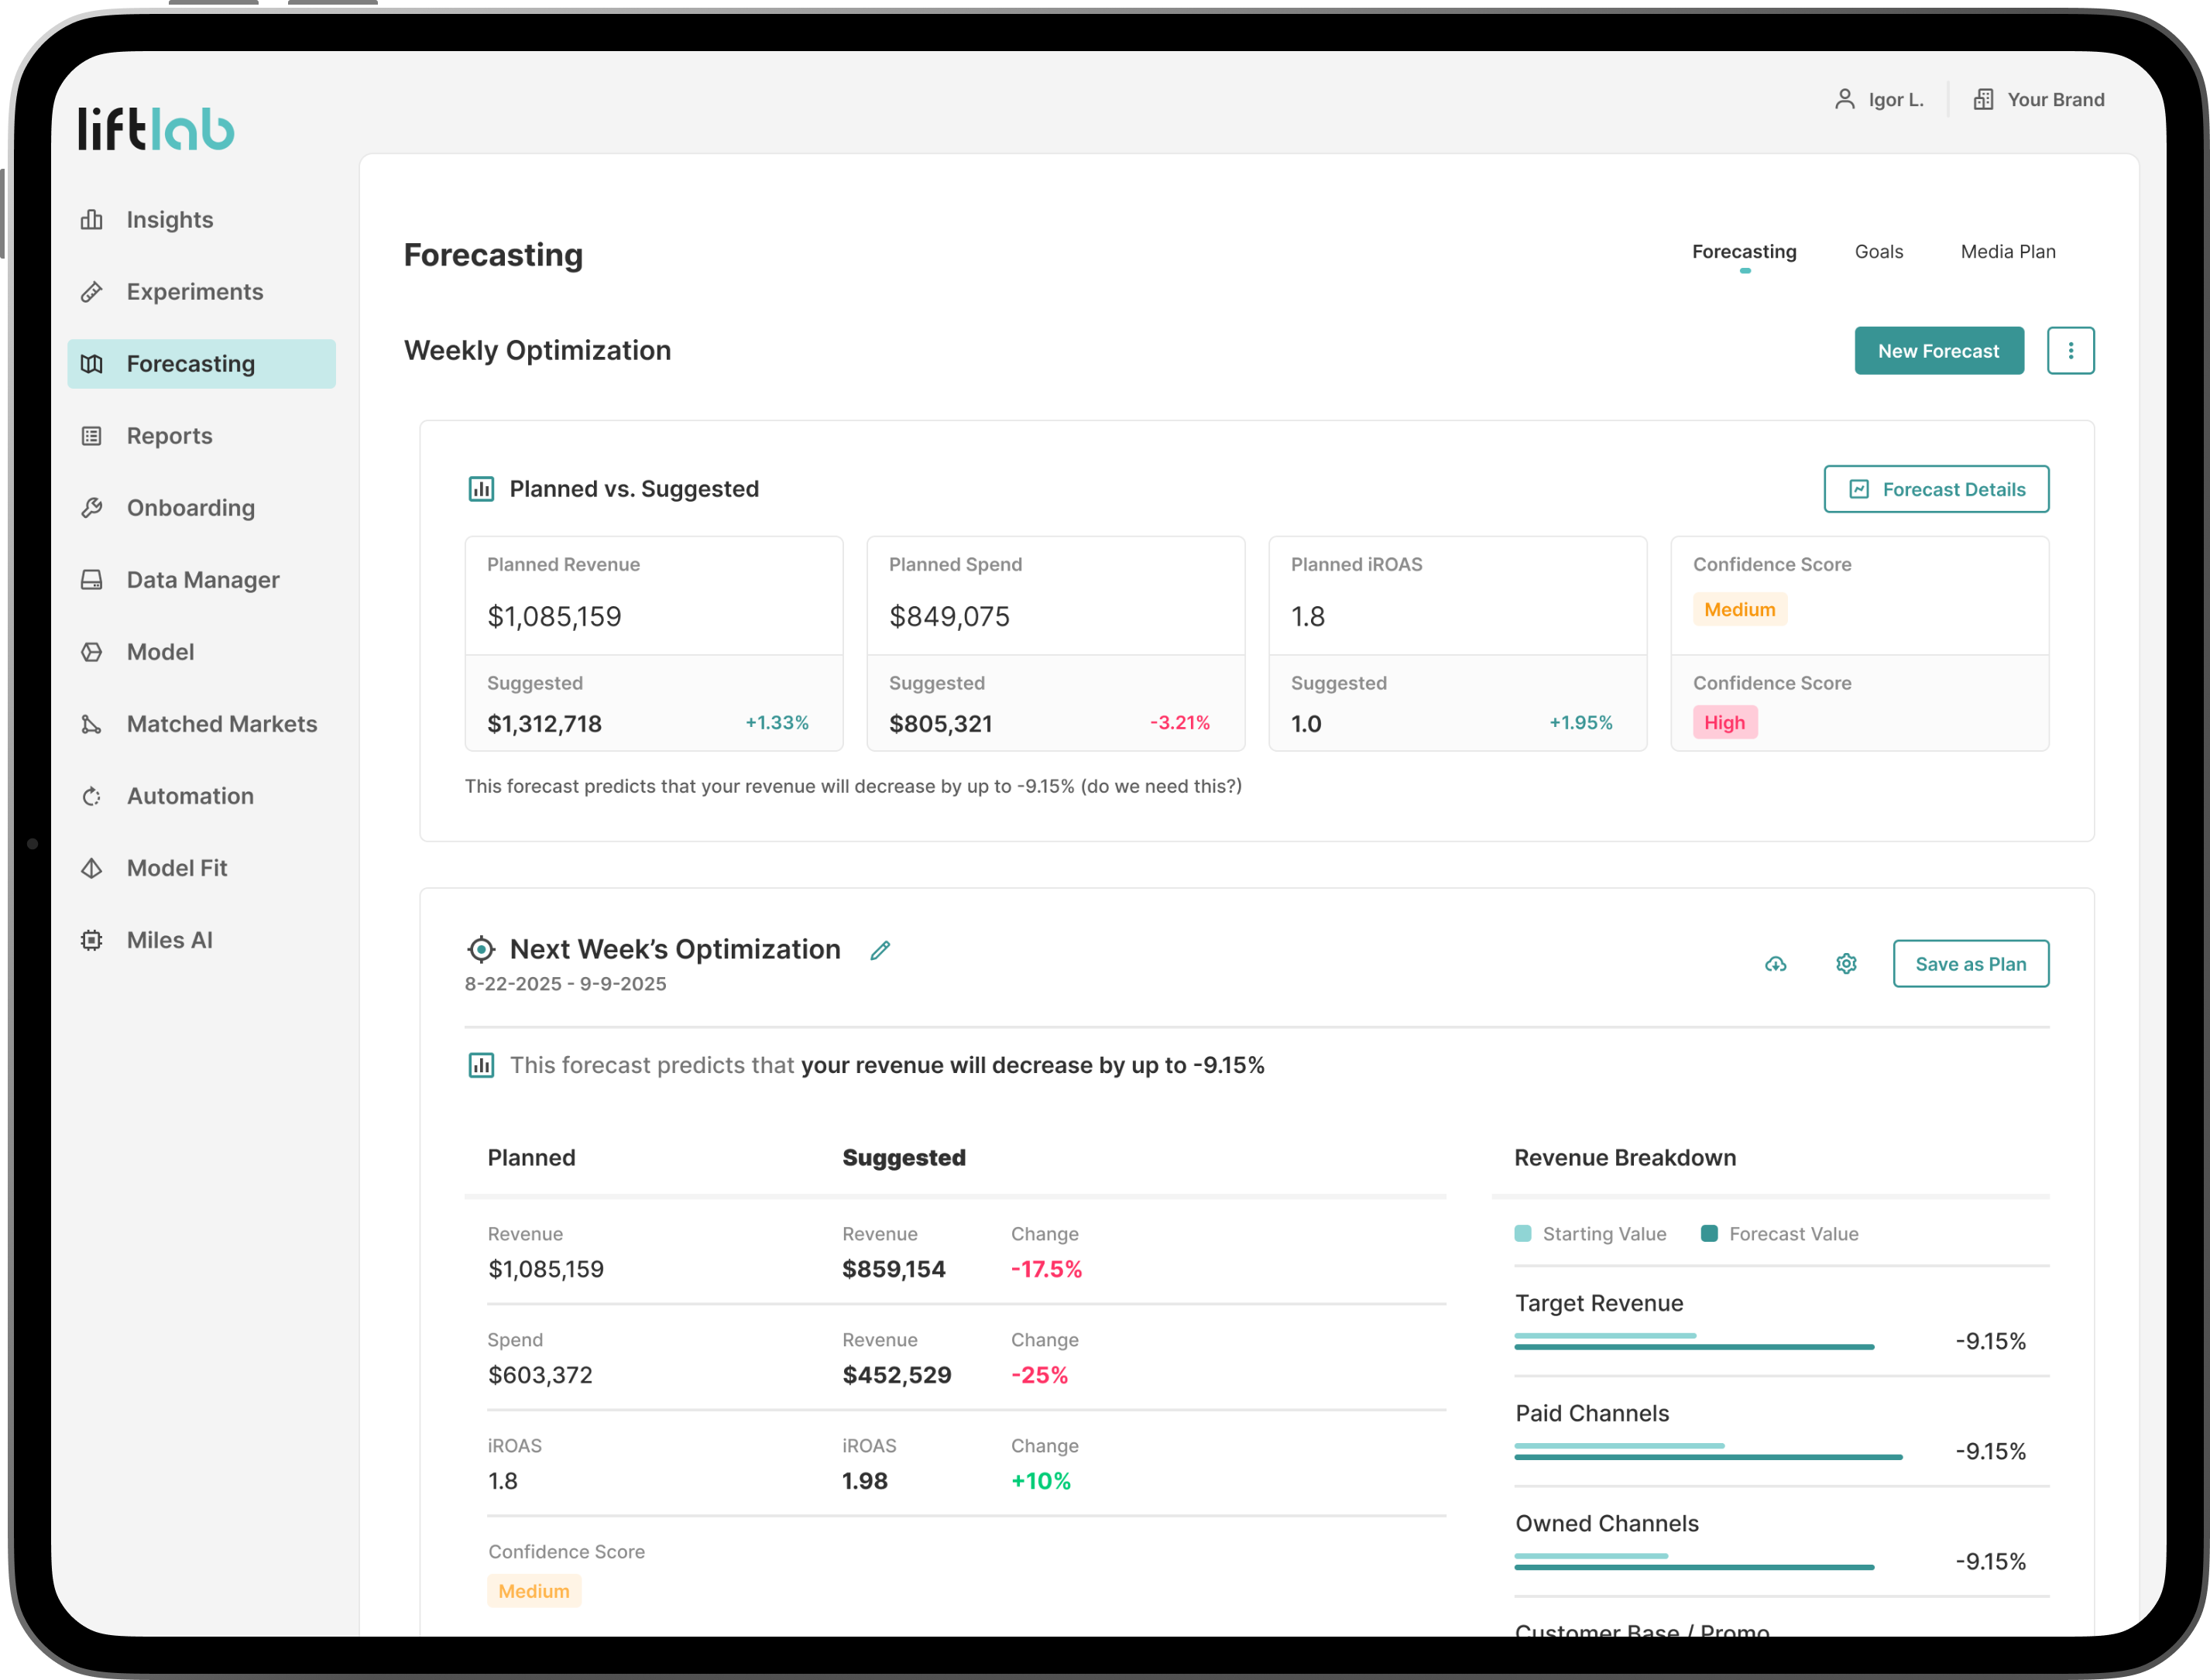2210x1680 pixels.
Task: Click the edit pencil beside Next Week's Optimization
Action: point(880,950)
